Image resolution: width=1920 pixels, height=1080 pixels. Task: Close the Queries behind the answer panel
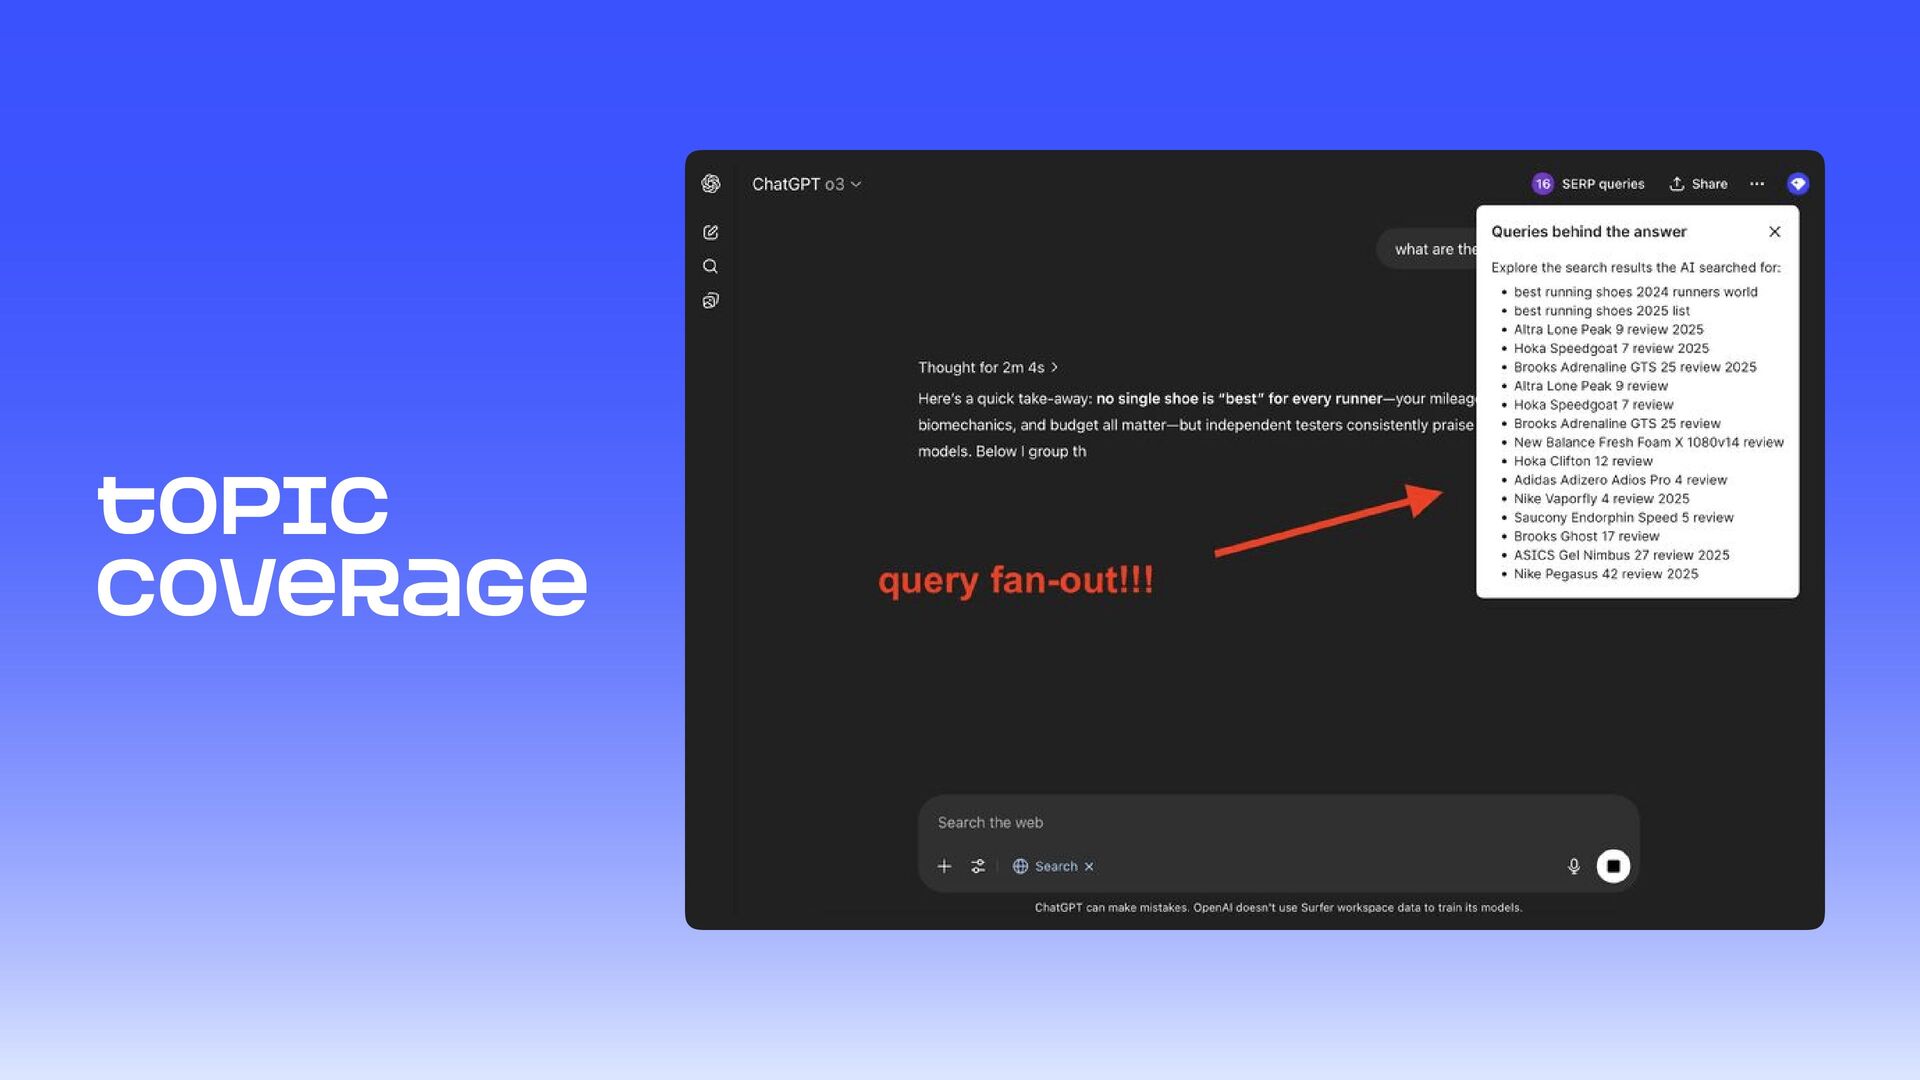point(1774,232)
